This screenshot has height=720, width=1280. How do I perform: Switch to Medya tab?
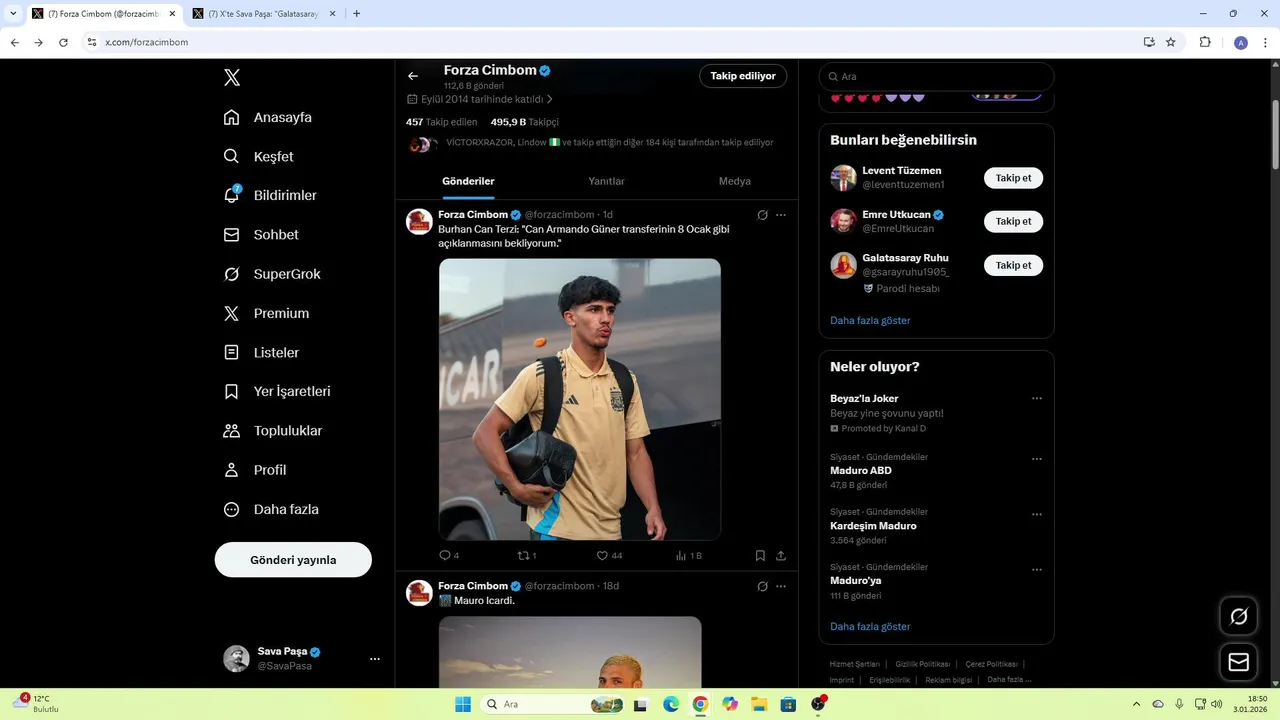pyautogui.click(x=735, y=181)
